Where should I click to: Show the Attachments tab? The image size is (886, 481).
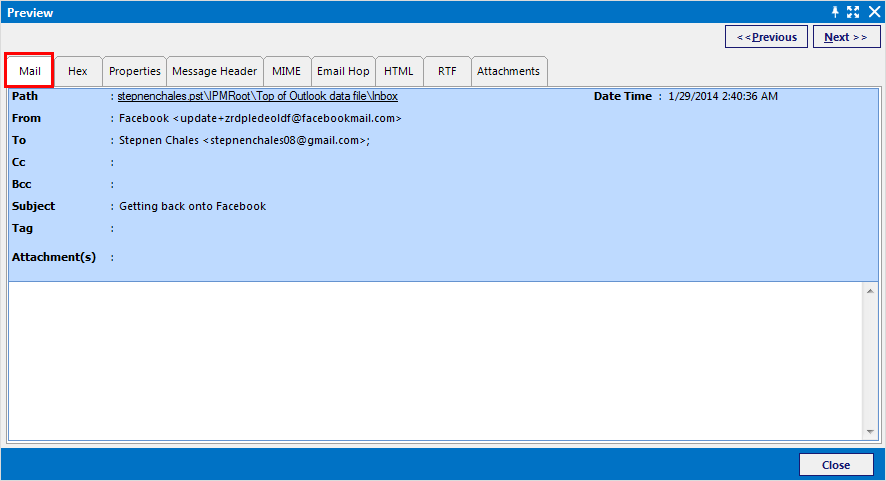pyautogui.click(x=509, y=71)
